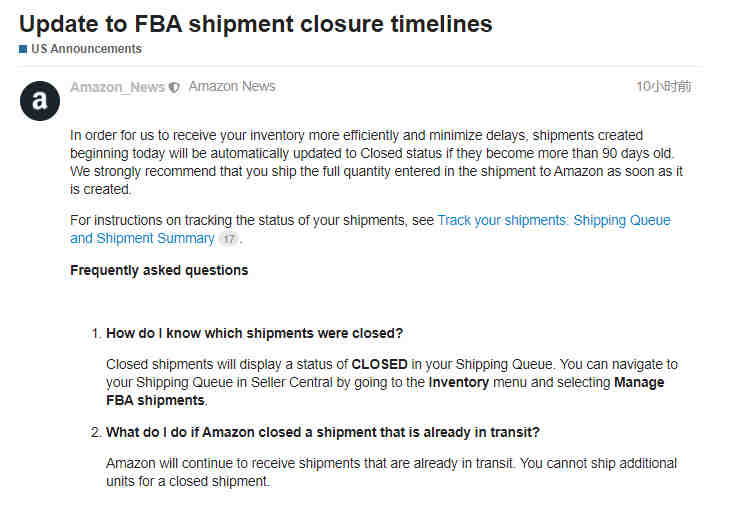Open the Amazon_News username profile

point(118,87)
